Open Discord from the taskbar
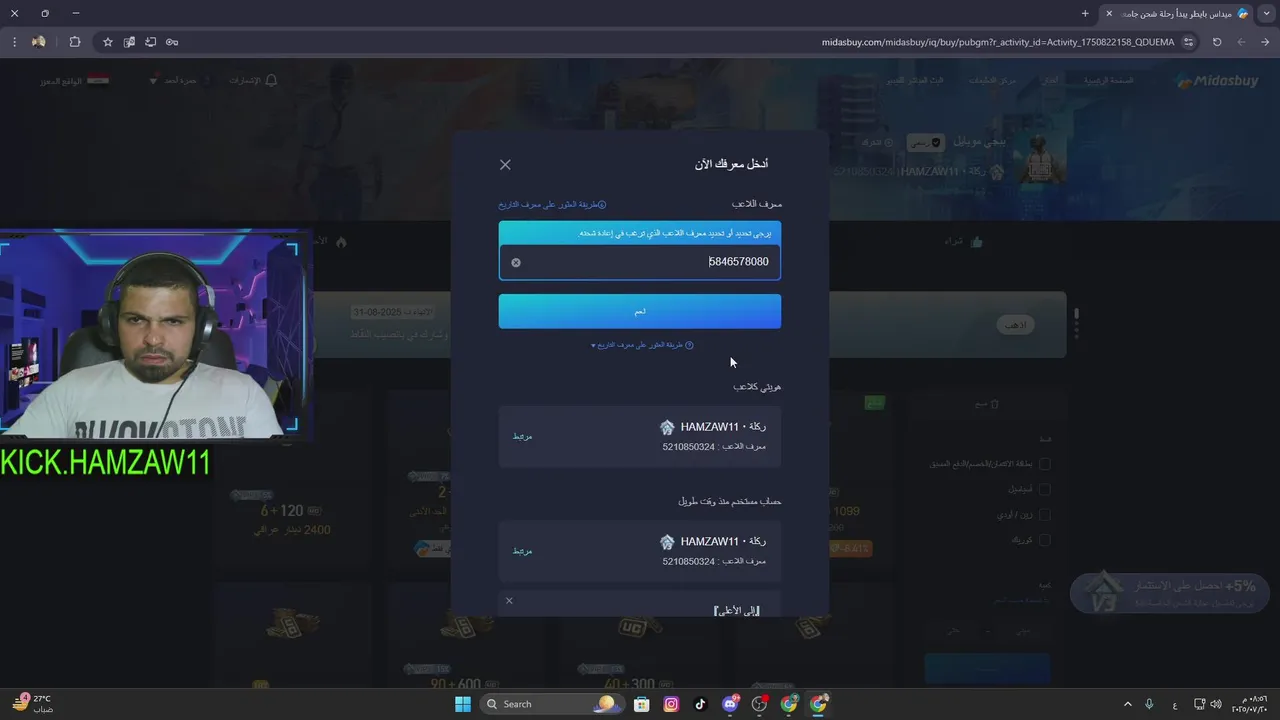1280x720 pixels. [730, 704]
